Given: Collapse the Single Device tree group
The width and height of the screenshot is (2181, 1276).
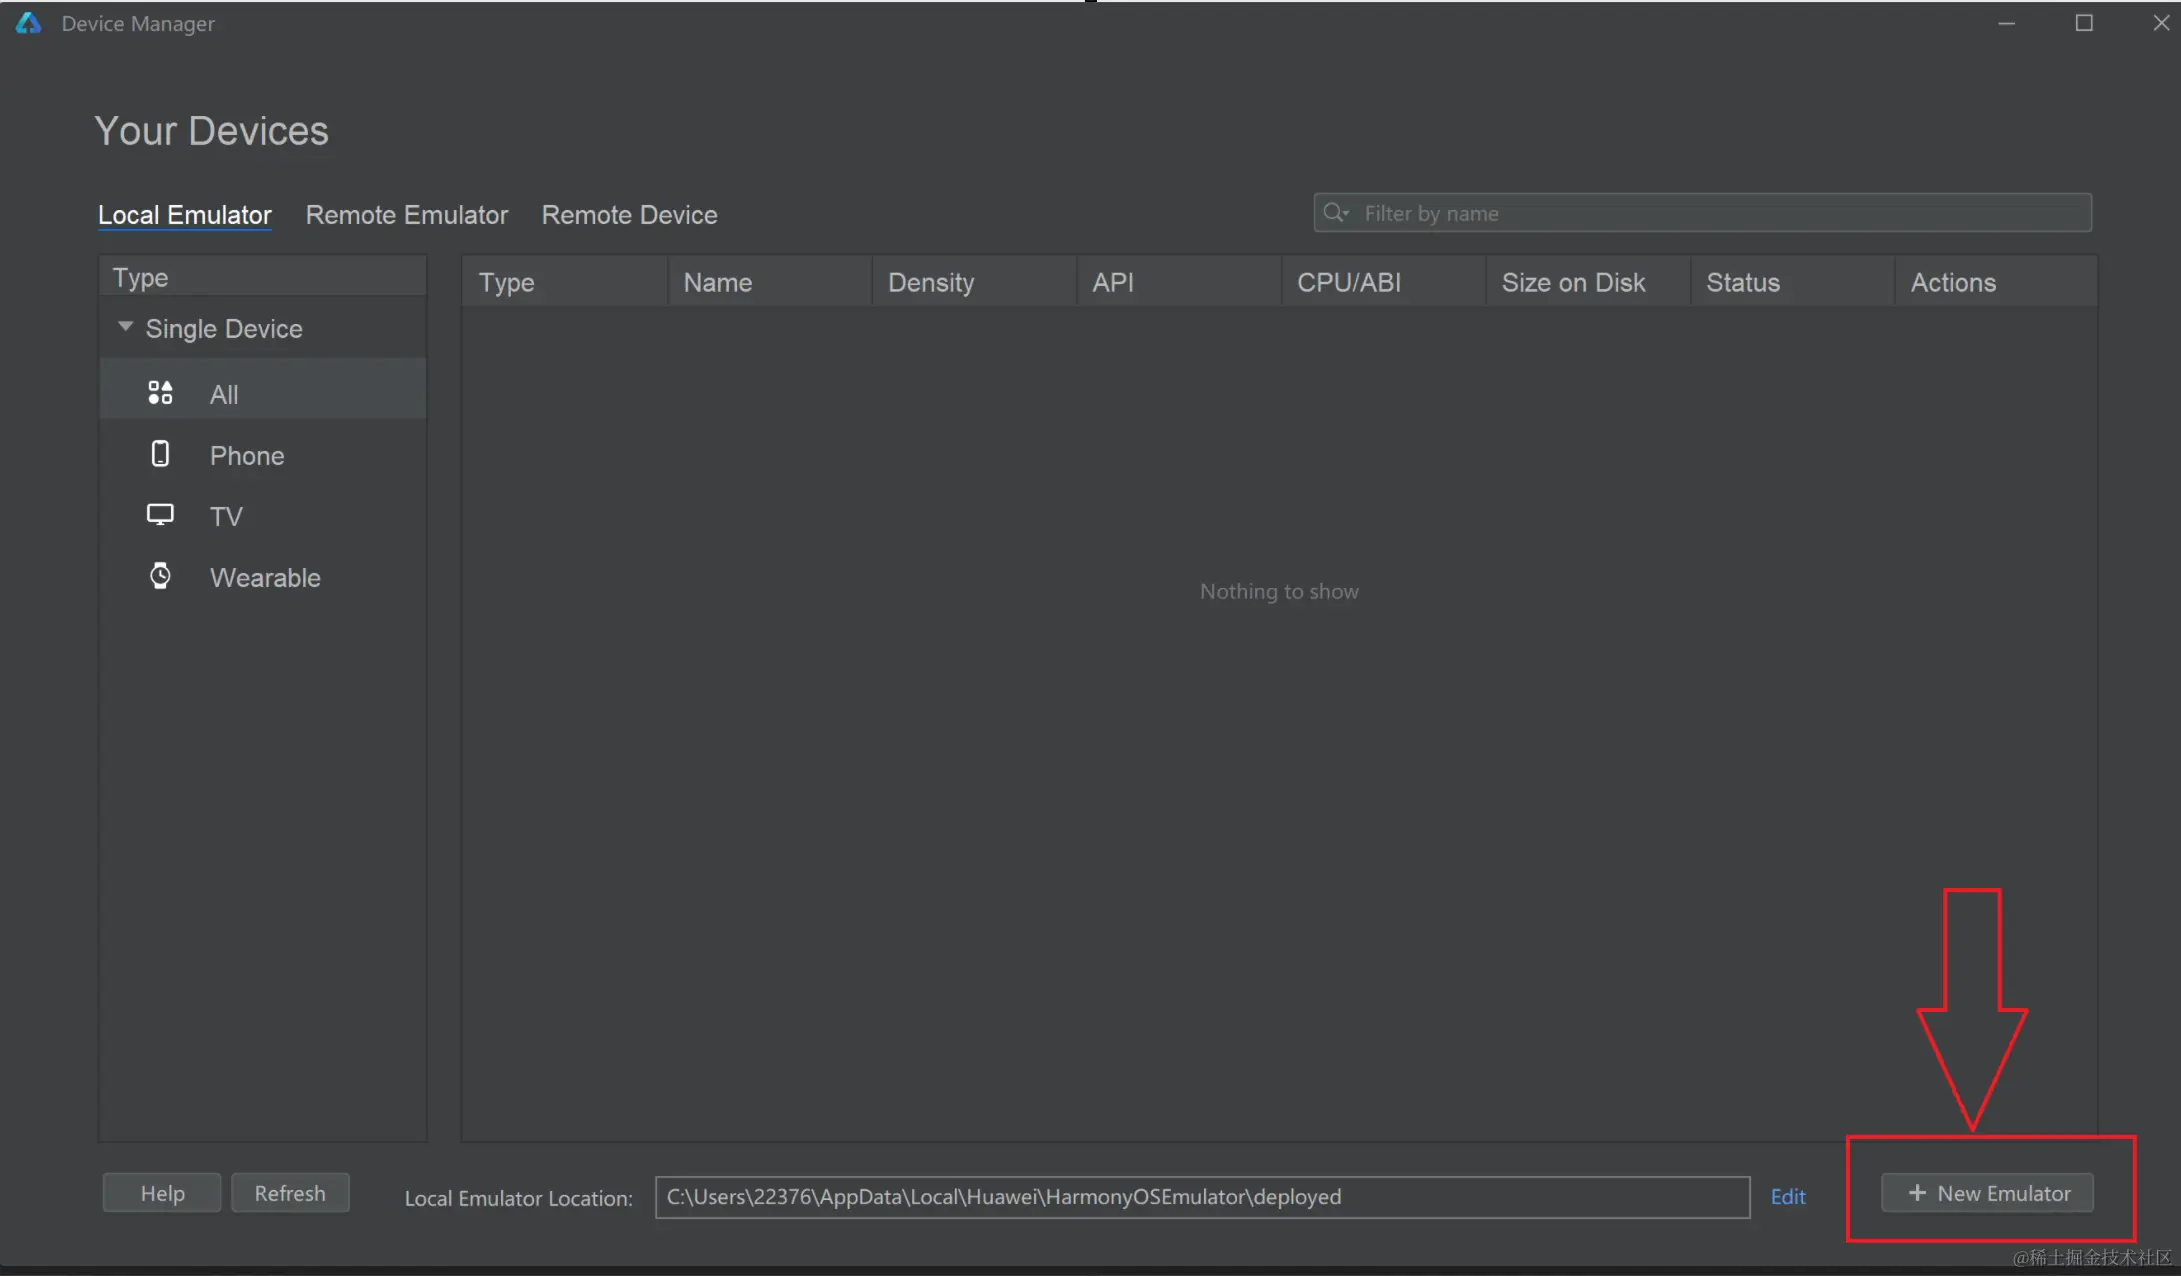Looking at the screenshot, I should (125, 327).
